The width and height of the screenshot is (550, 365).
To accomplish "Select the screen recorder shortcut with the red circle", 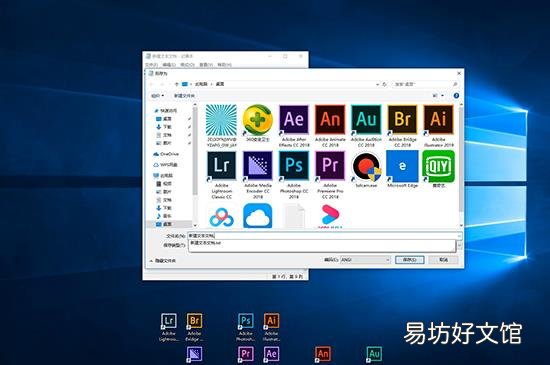I will pos(366,169).
